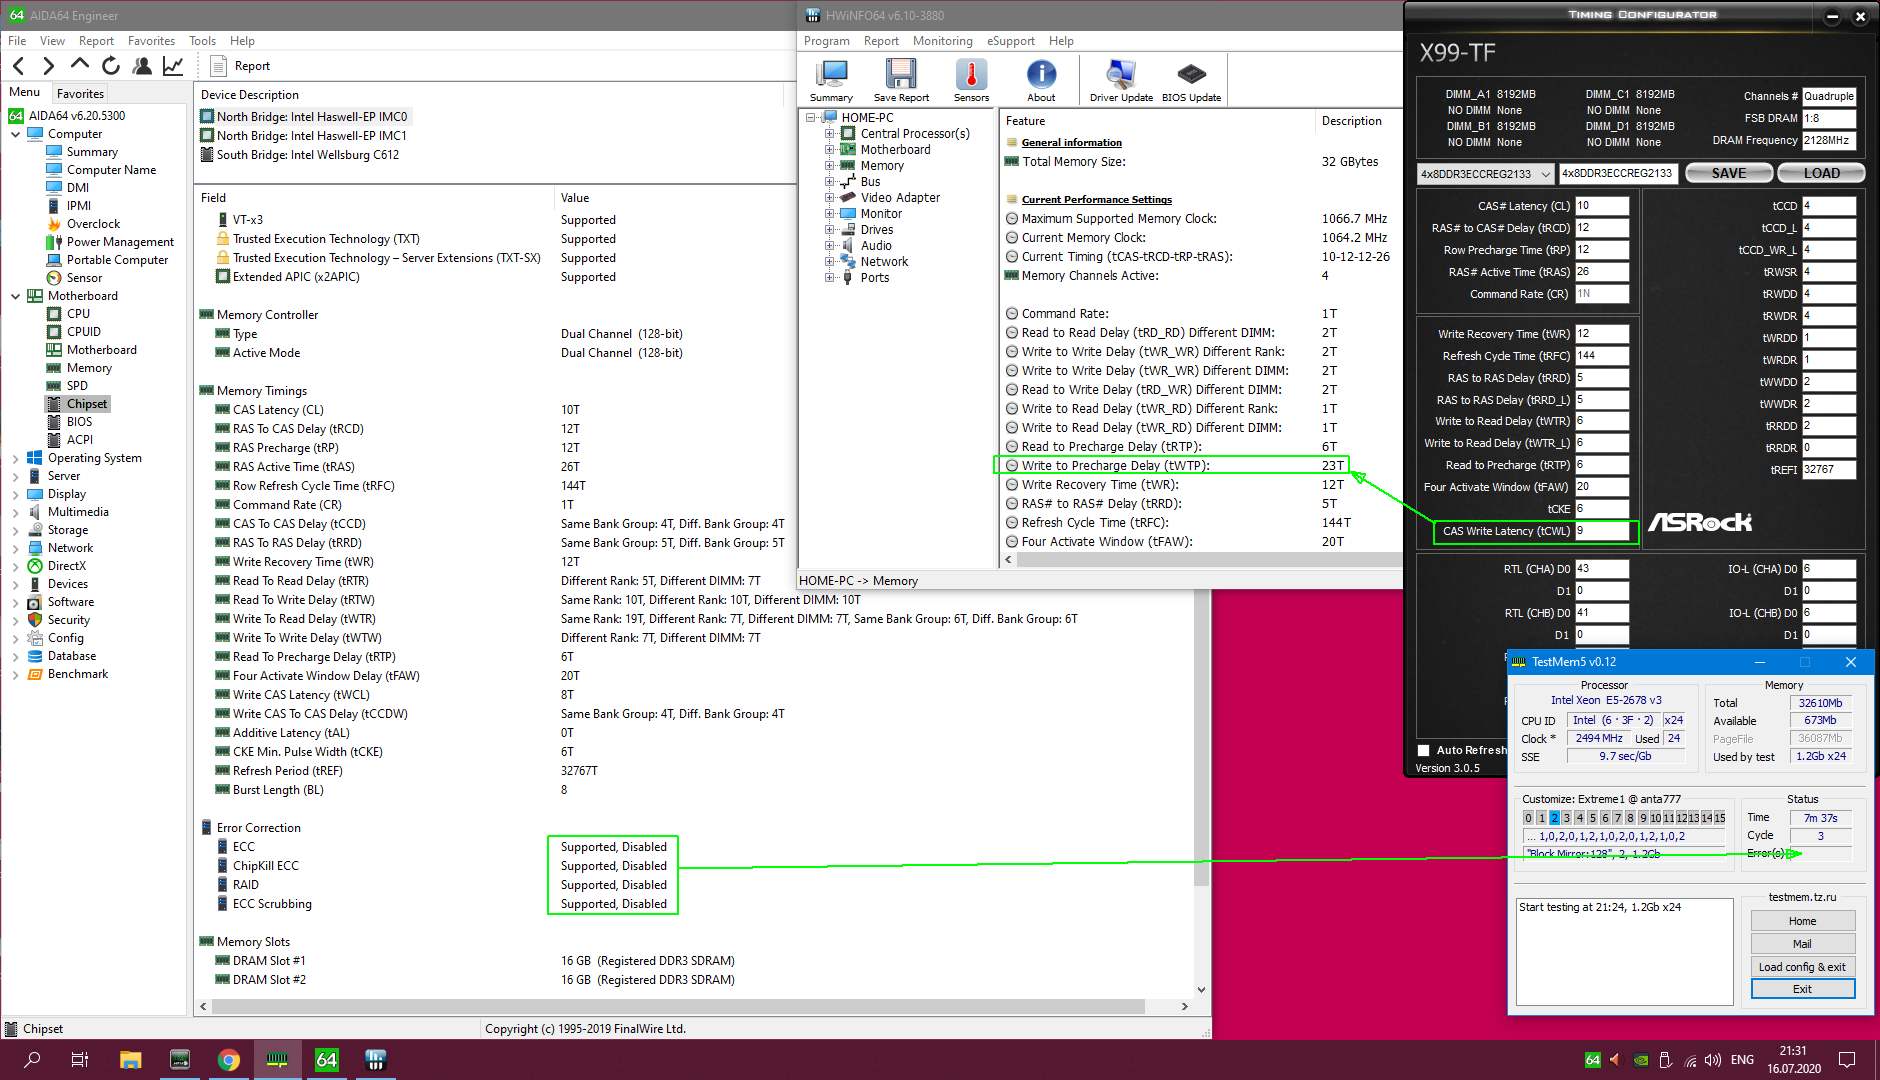Open Windows taskbar search
Image resolution: width=1880 pixels, height=1080 pixels.
(x=32, y=1060)
